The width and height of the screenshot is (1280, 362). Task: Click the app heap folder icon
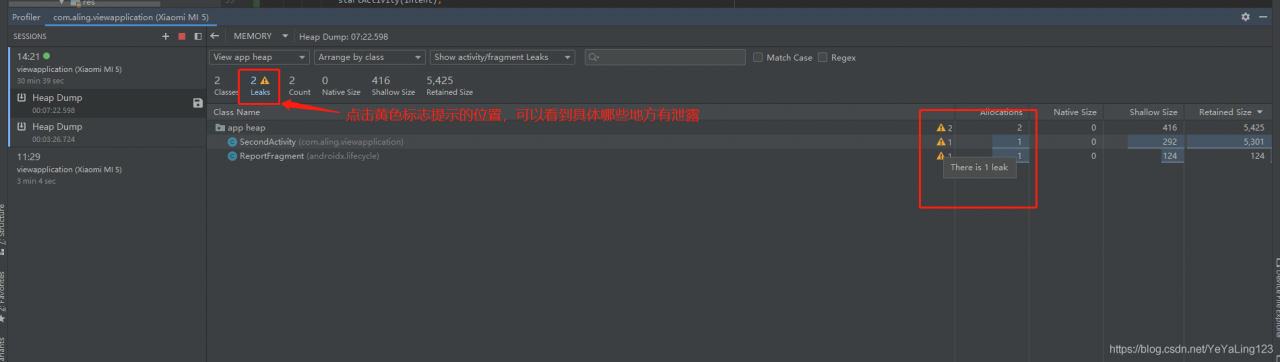pos(220,128)
